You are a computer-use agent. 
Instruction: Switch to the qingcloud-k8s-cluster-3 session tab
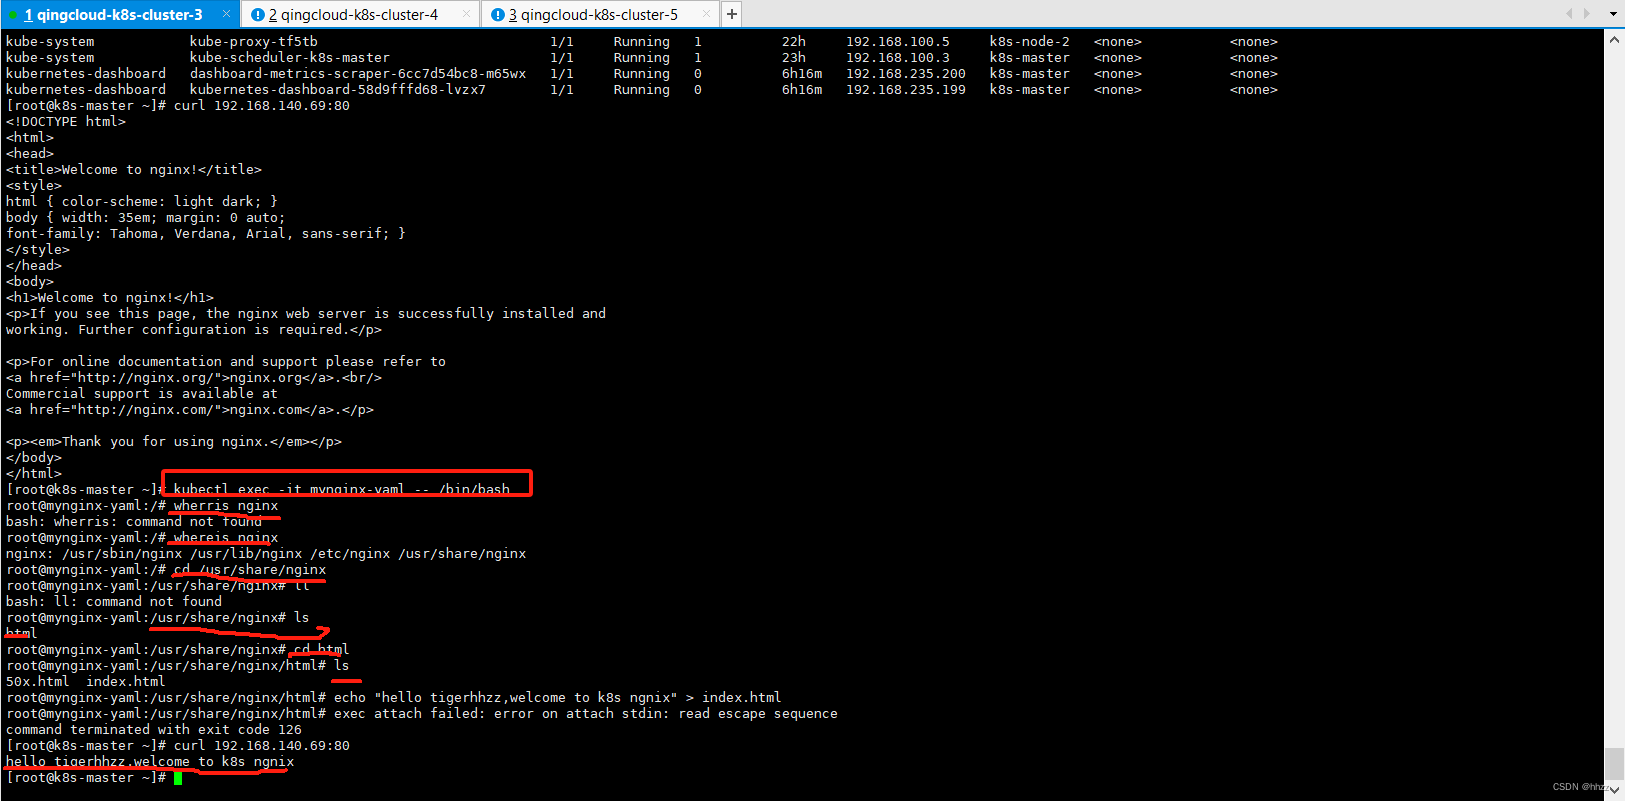119,14
